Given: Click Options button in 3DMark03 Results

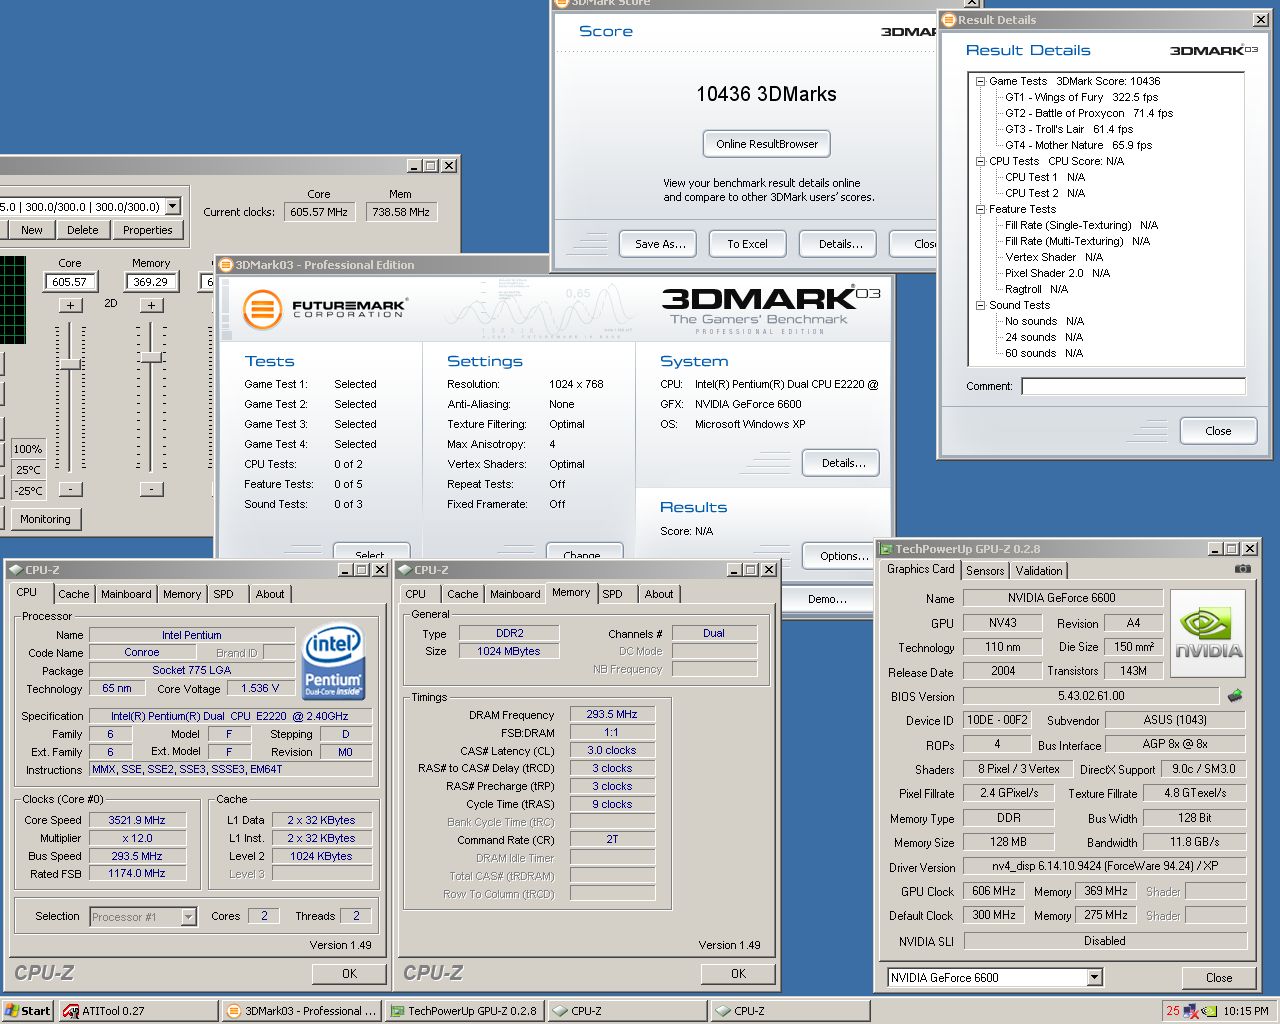Looking at the screenshot, I should pos(843,555).
